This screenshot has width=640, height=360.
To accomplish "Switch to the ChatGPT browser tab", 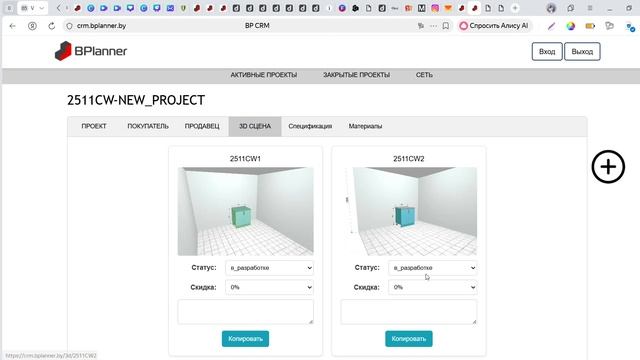I will [356, 8].
